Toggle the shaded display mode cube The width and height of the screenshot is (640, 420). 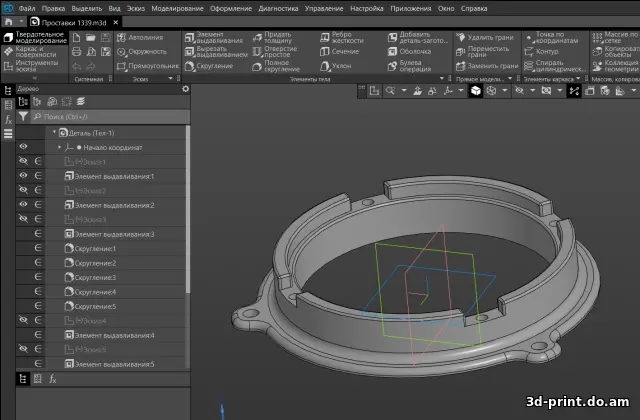coord(476,91)
